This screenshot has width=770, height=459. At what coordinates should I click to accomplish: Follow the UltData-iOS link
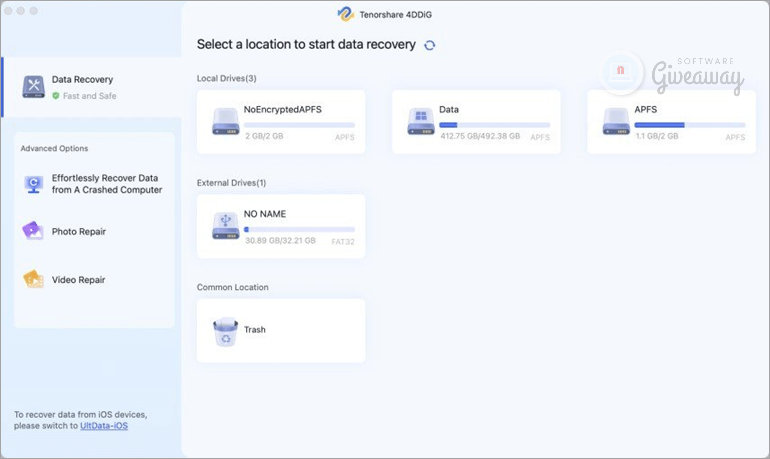point(104,426)
